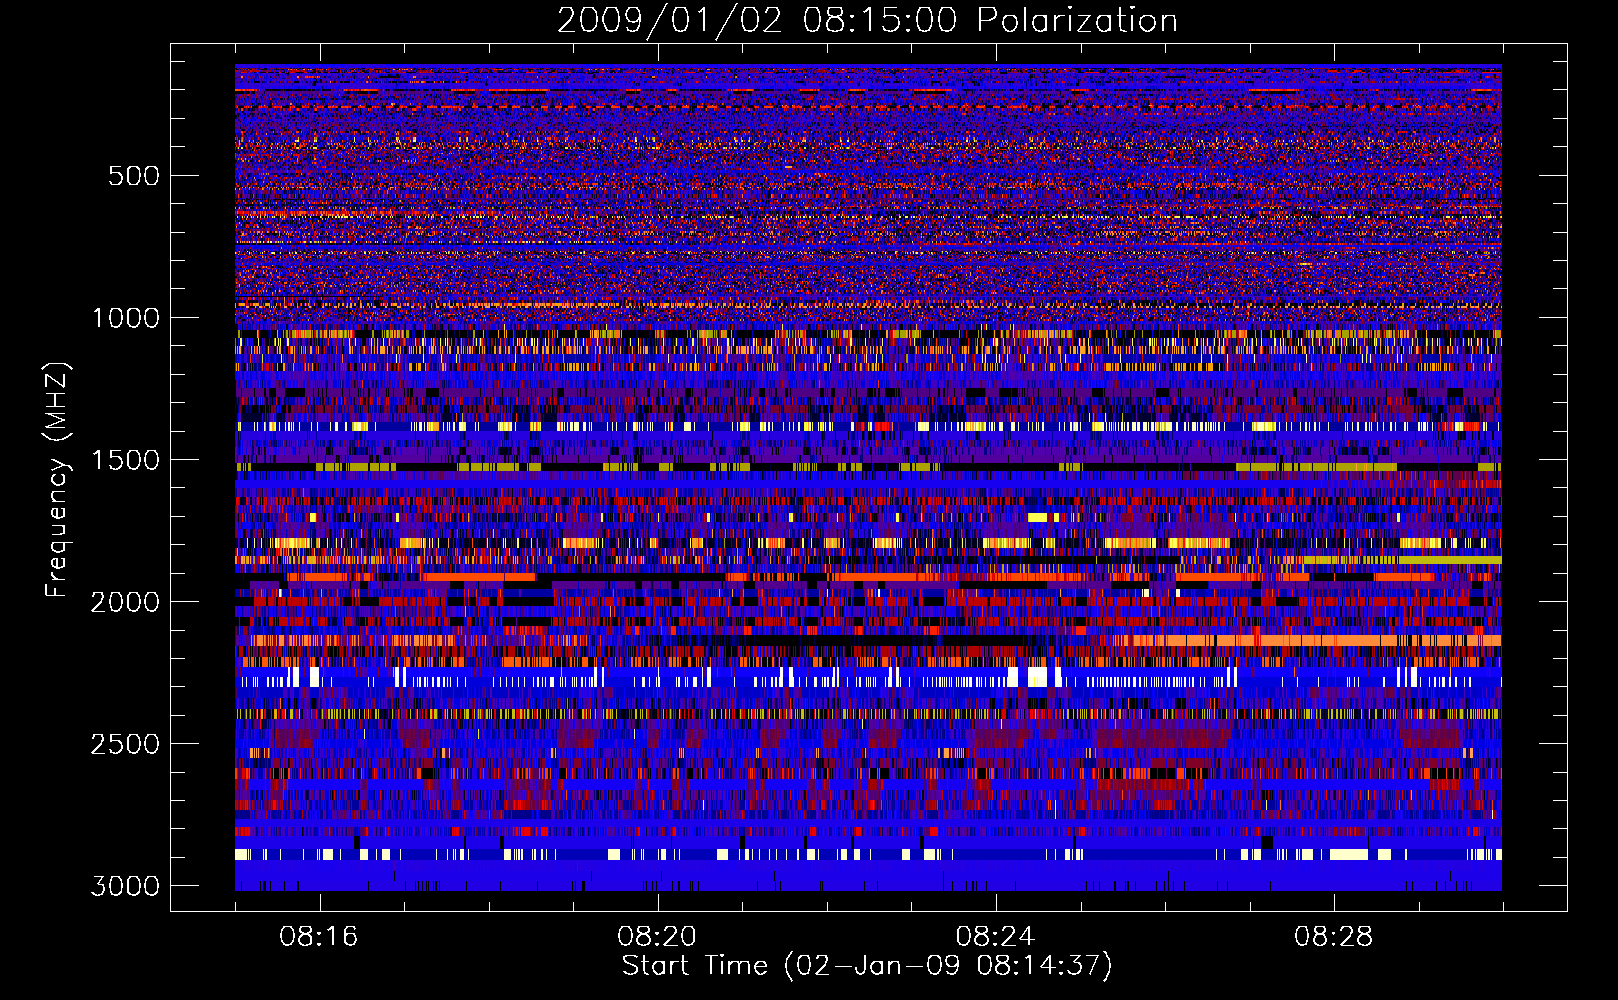Click the 1500 frequency tick label
The height and width of the screenshot is (1000, 1618).
click(126, 460)
